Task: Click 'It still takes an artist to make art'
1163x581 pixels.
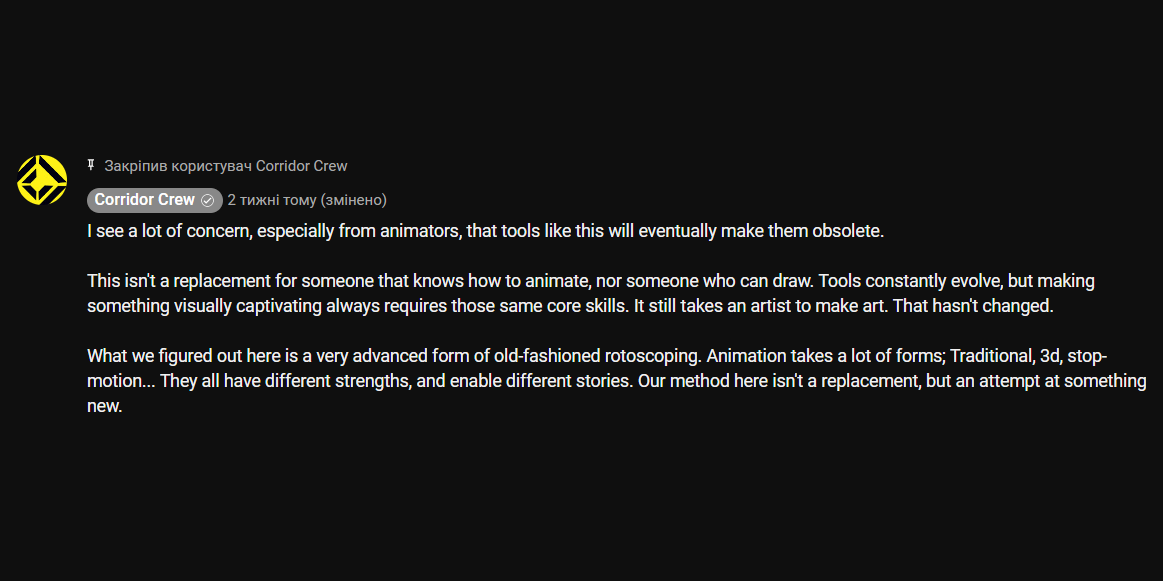Action: tap(760, 306)
